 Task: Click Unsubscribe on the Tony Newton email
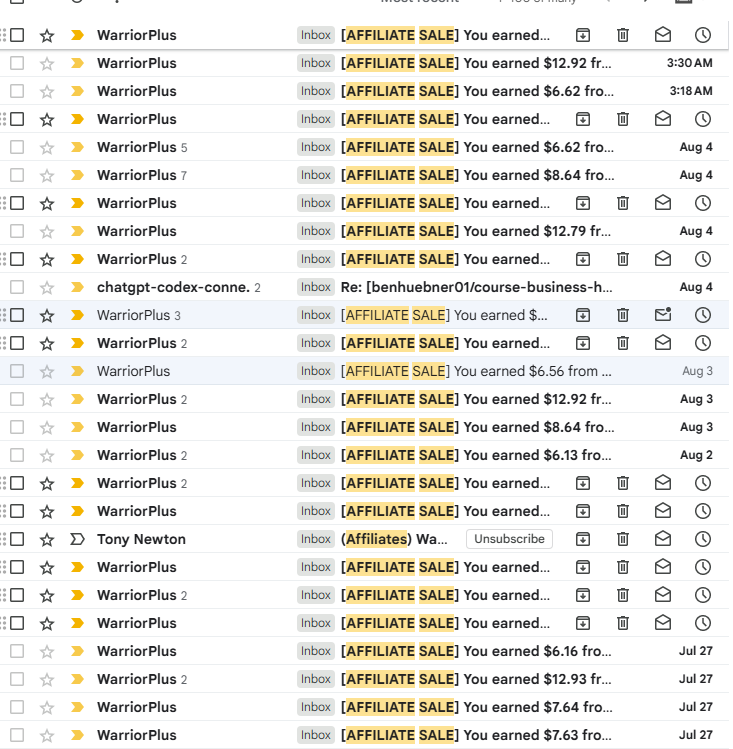[x=509, y=539]
